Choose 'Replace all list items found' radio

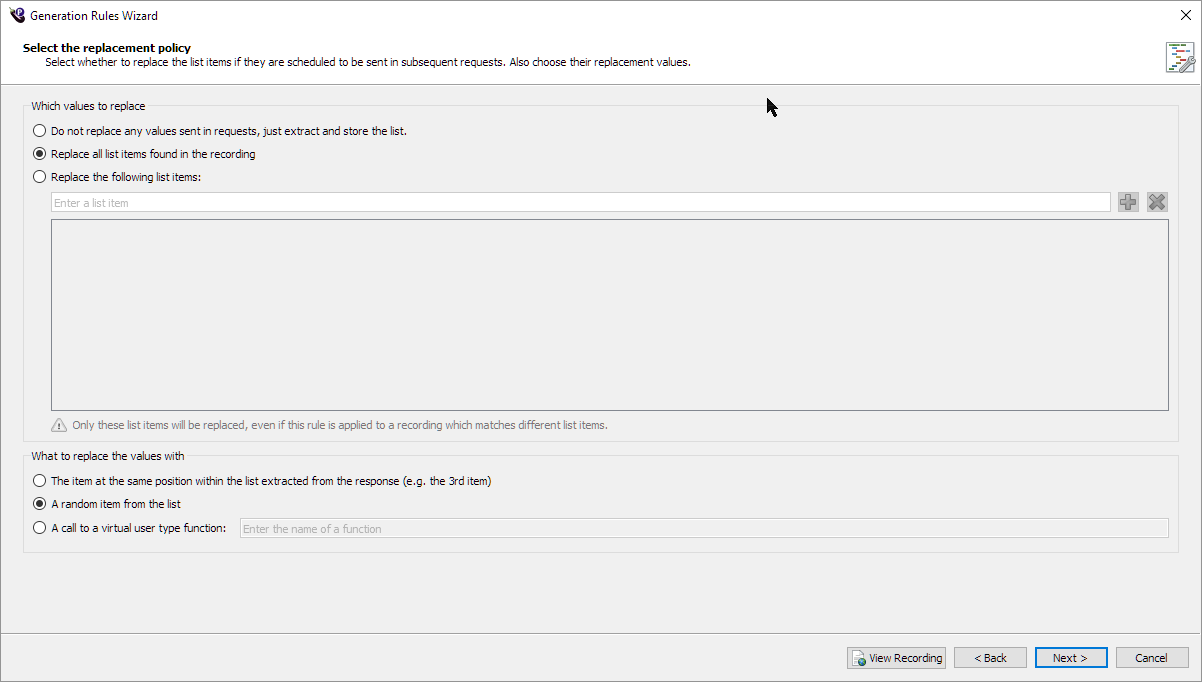[x=40, y=154]
